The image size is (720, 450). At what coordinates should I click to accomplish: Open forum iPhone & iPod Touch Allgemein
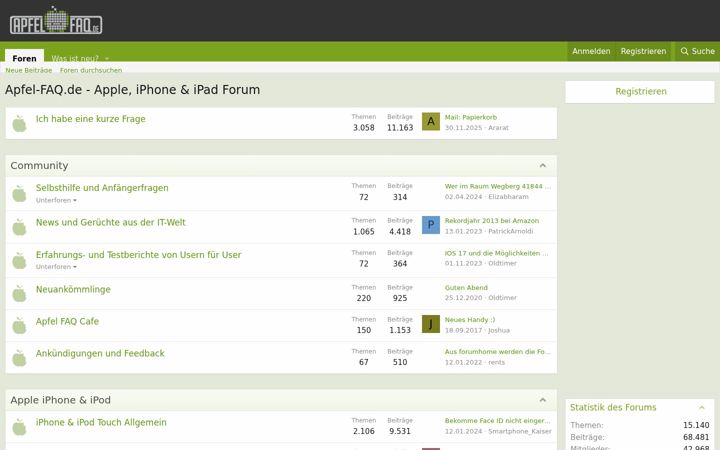pos(101,422)
